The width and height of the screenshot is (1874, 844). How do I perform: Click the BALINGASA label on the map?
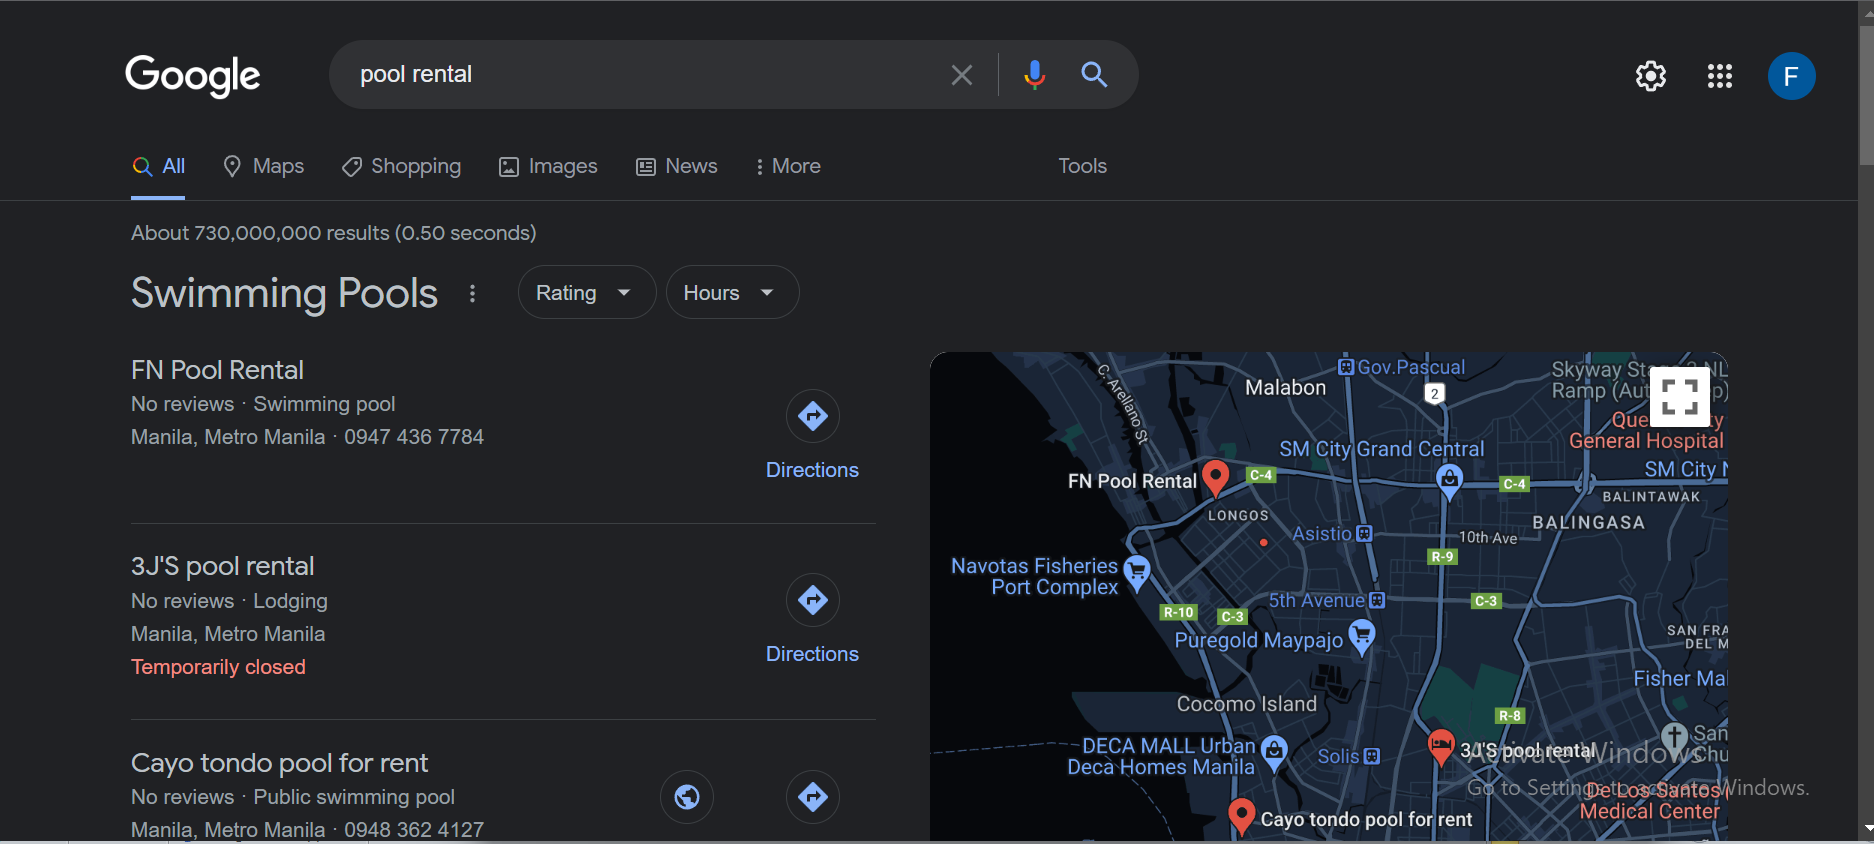pyautogui.click(x=1589, y=523)
